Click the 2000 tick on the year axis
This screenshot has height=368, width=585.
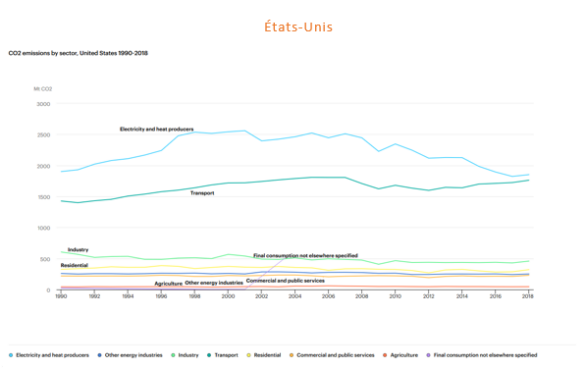click(228, 296)
